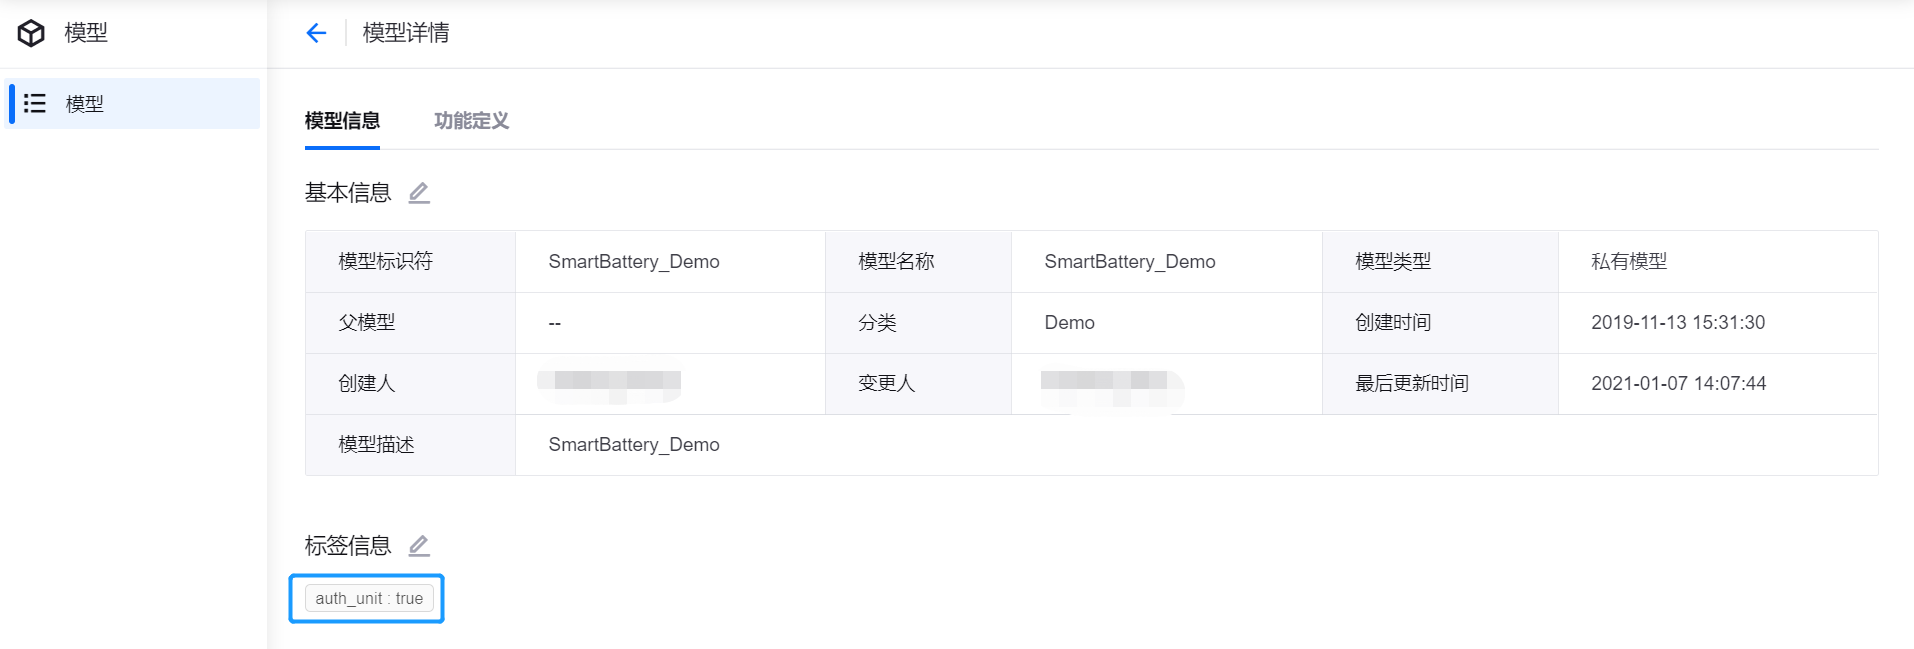This screenshot has width=1914, height=649.
Task: Select the highlighted 模型 sidebar menu label
Action: [85, 104]
